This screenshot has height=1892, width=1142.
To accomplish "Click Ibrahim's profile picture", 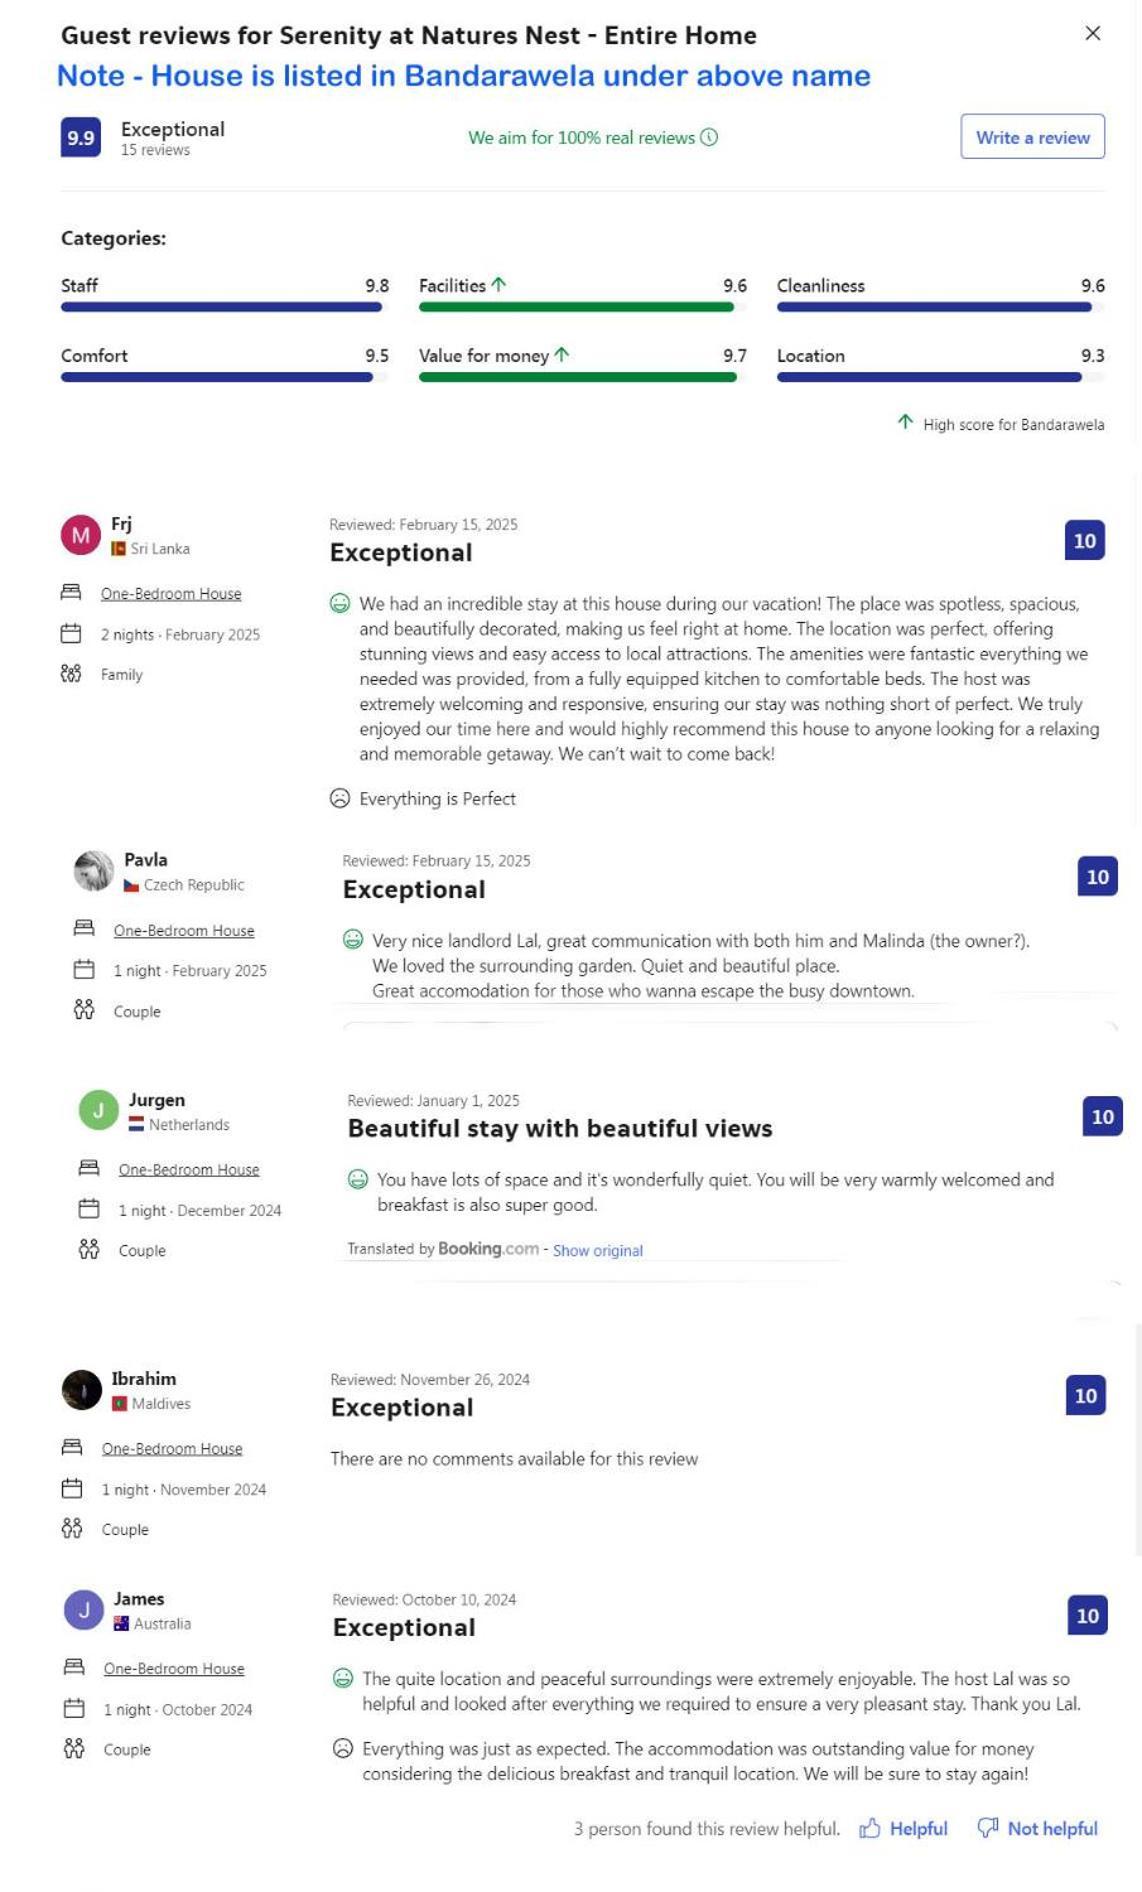I will [x=82, y=1390].
